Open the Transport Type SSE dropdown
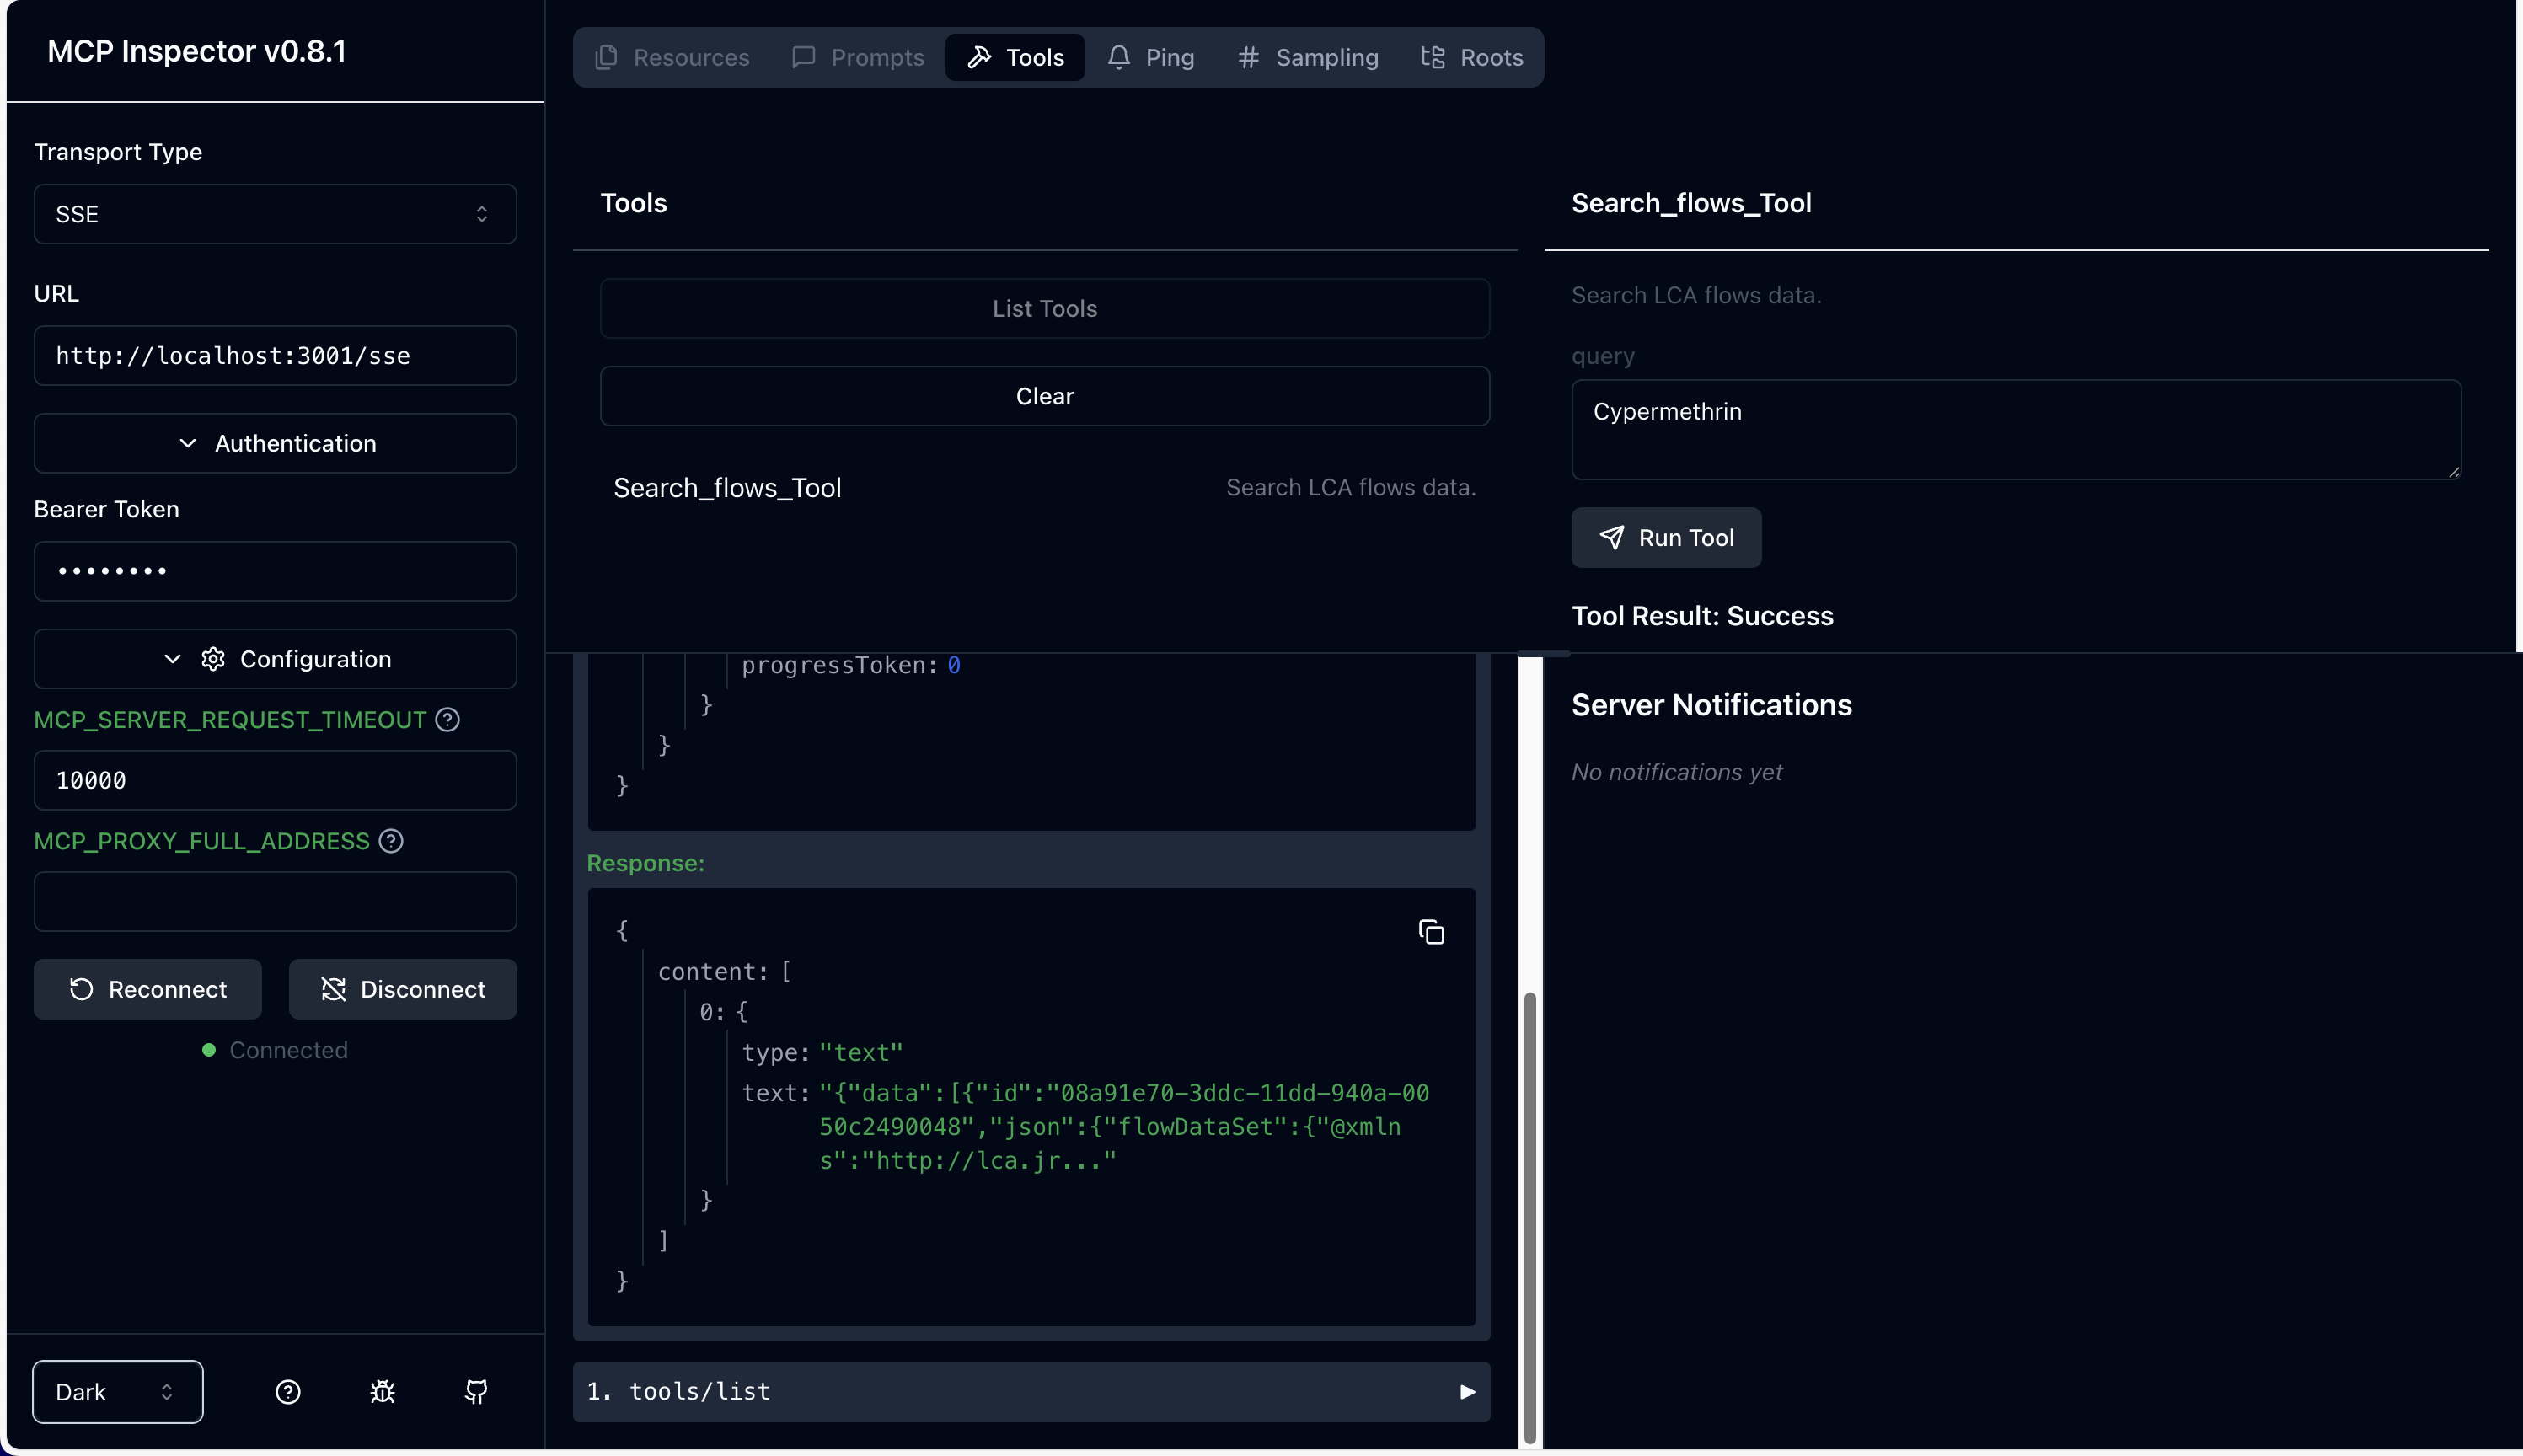The width and height of the screenshot is (2523, 1456). point(275,214)
